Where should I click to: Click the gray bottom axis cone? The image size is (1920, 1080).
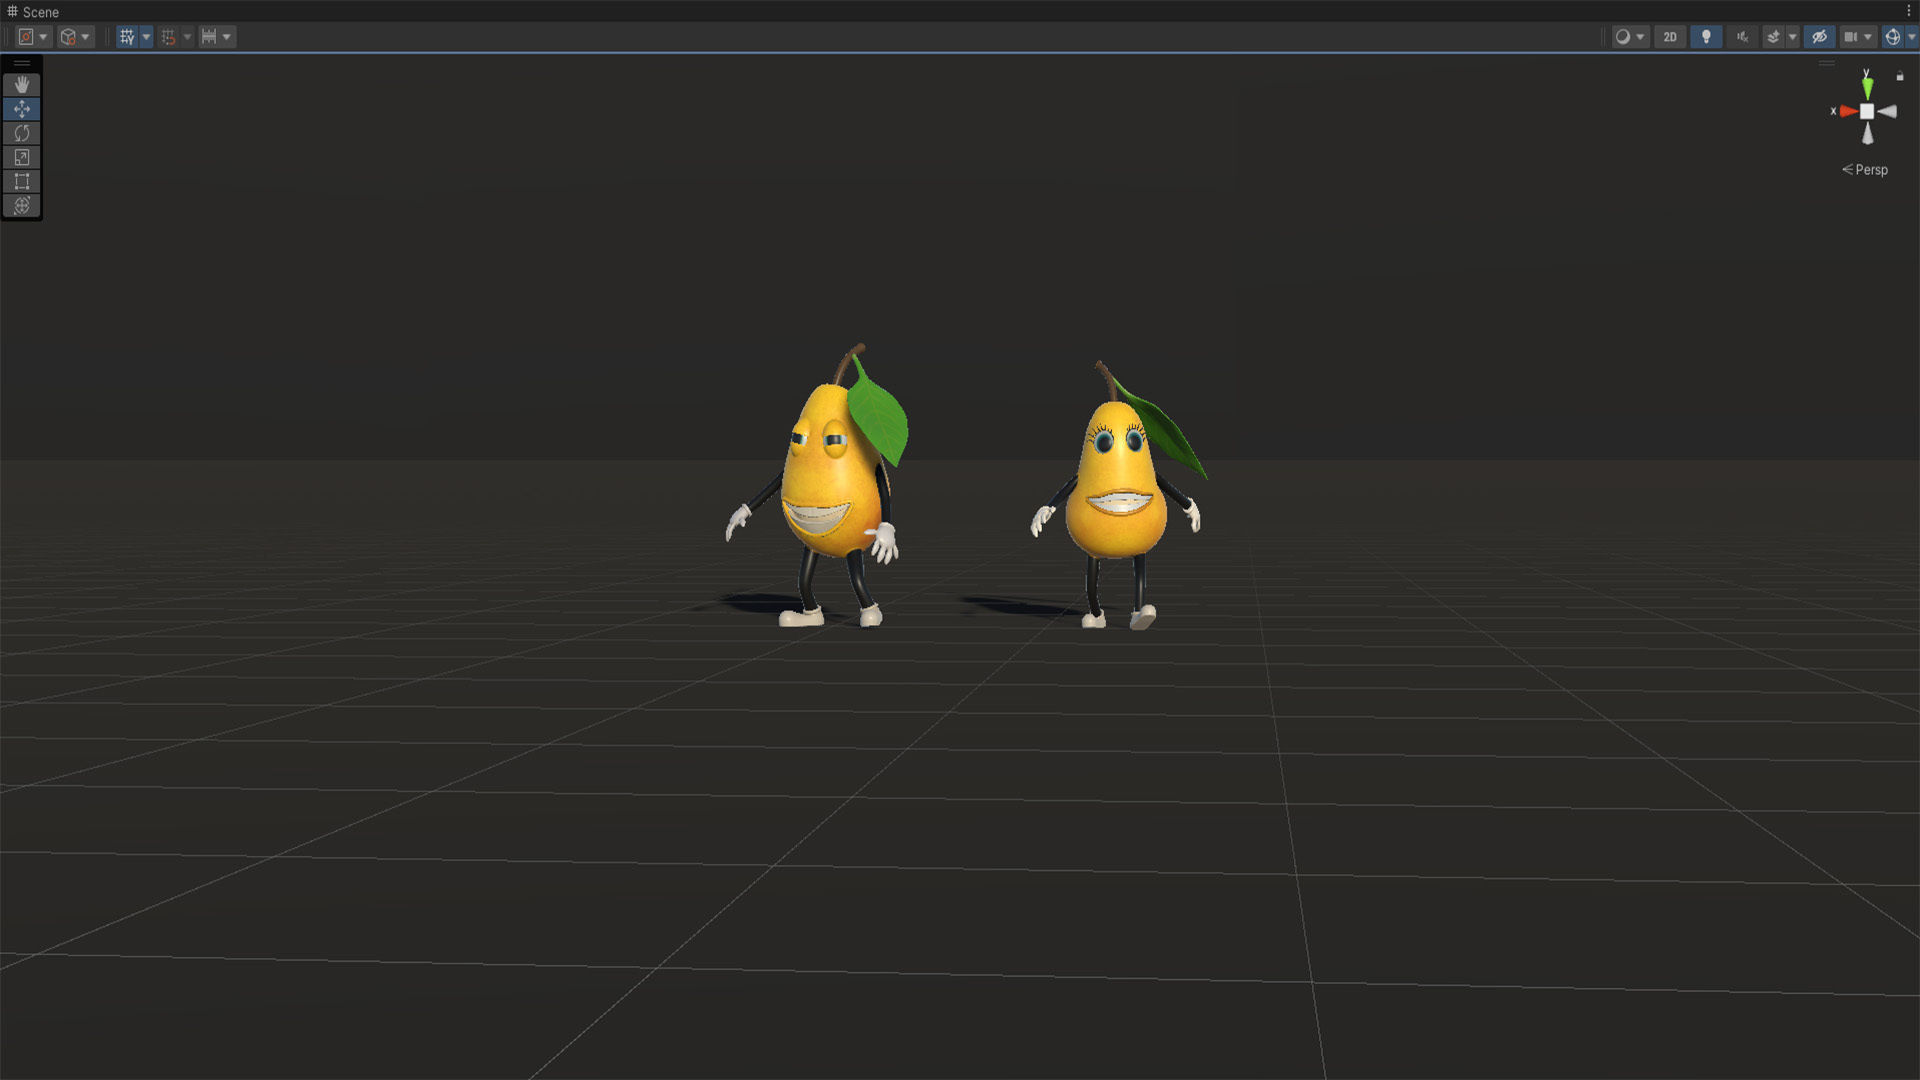click(x=1867, y=133)
